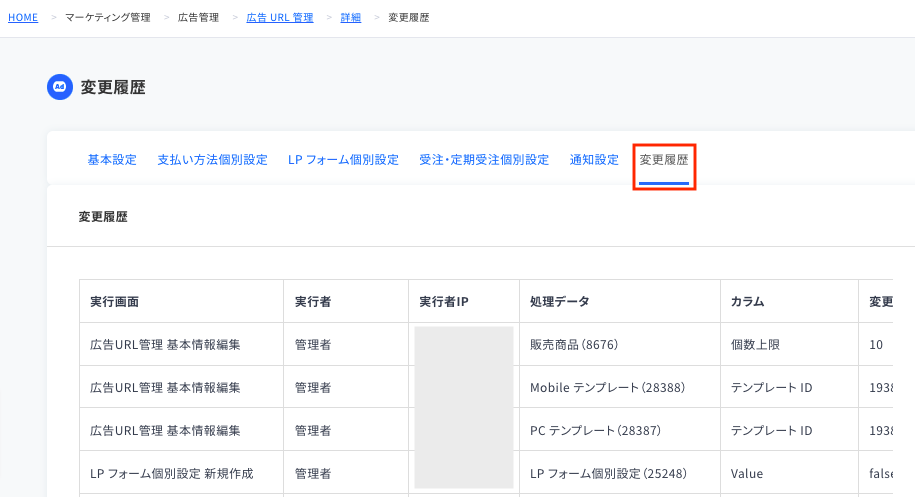The image size is (915, 497).
Task: Open the 通知設定 tab
Action: click(x=594, y=159)
